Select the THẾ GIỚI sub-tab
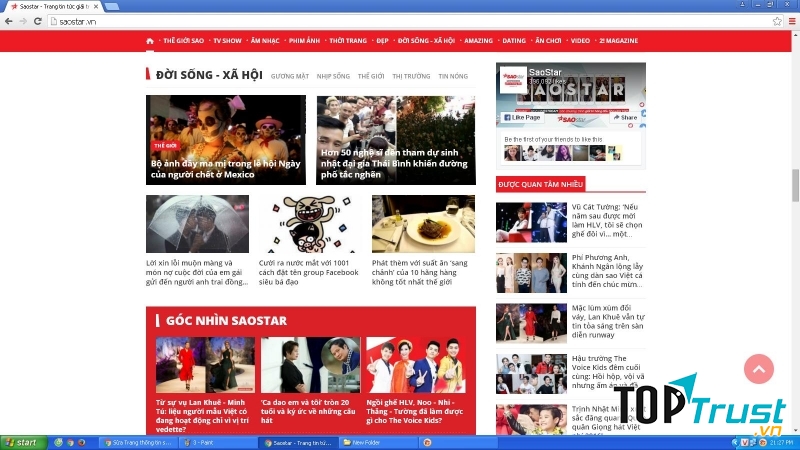The height and width of the screenshot is (450, 800). pos(371,76)
